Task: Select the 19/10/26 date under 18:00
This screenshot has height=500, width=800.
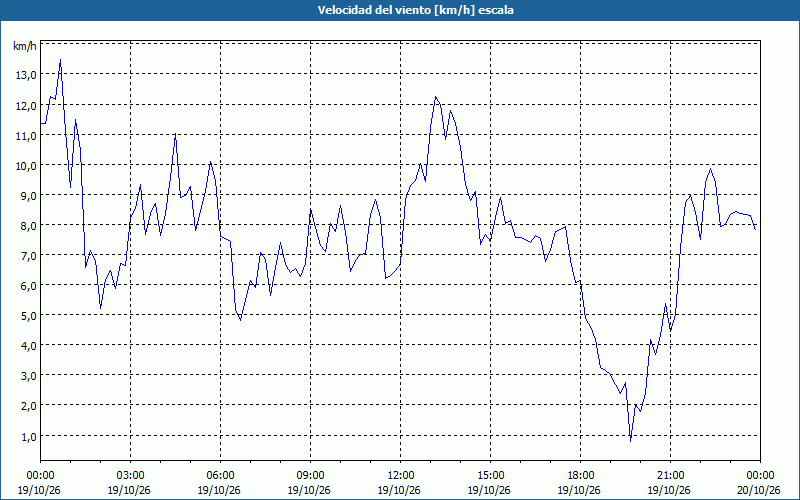Action: pos(579,490)
